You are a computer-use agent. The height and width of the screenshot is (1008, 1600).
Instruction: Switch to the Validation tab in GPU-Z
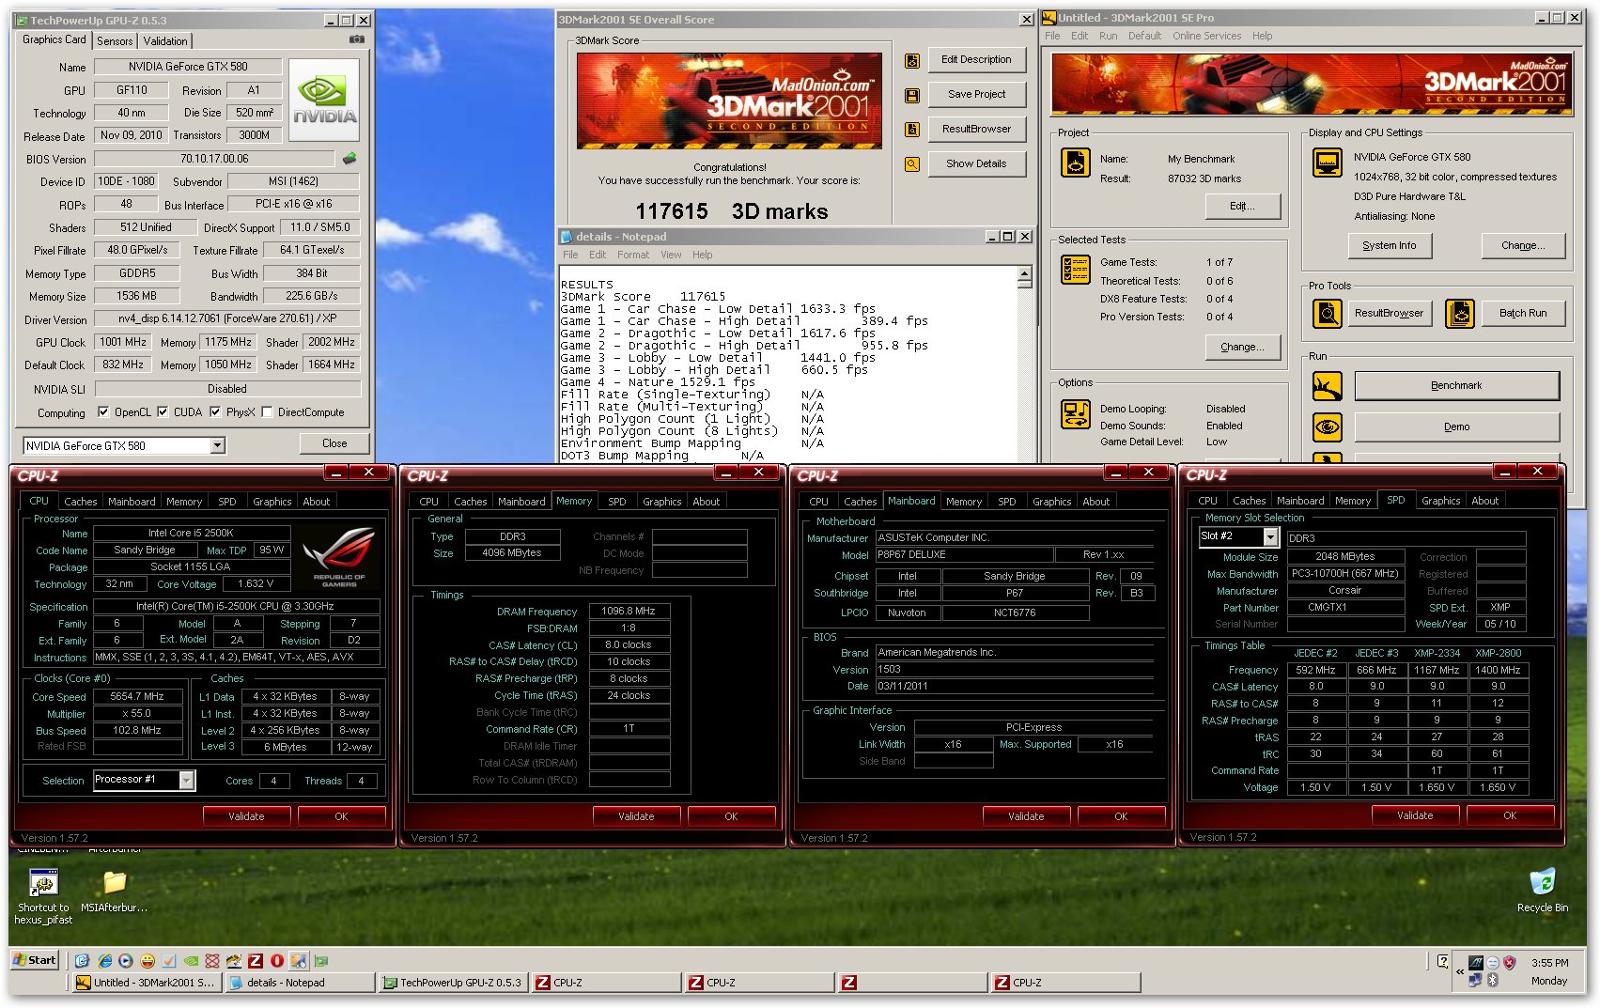pyautogui.click(x=164, y=41)
